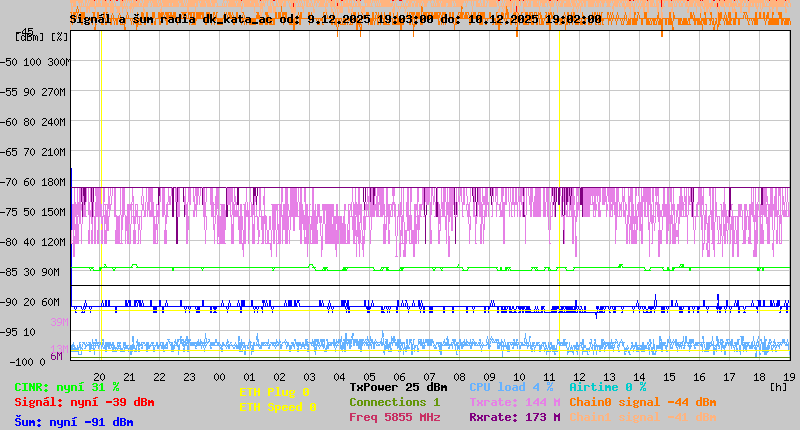
Task: Click the 00 hour mark on time axis
Action: pyautogui.click(x=219, y=377)
